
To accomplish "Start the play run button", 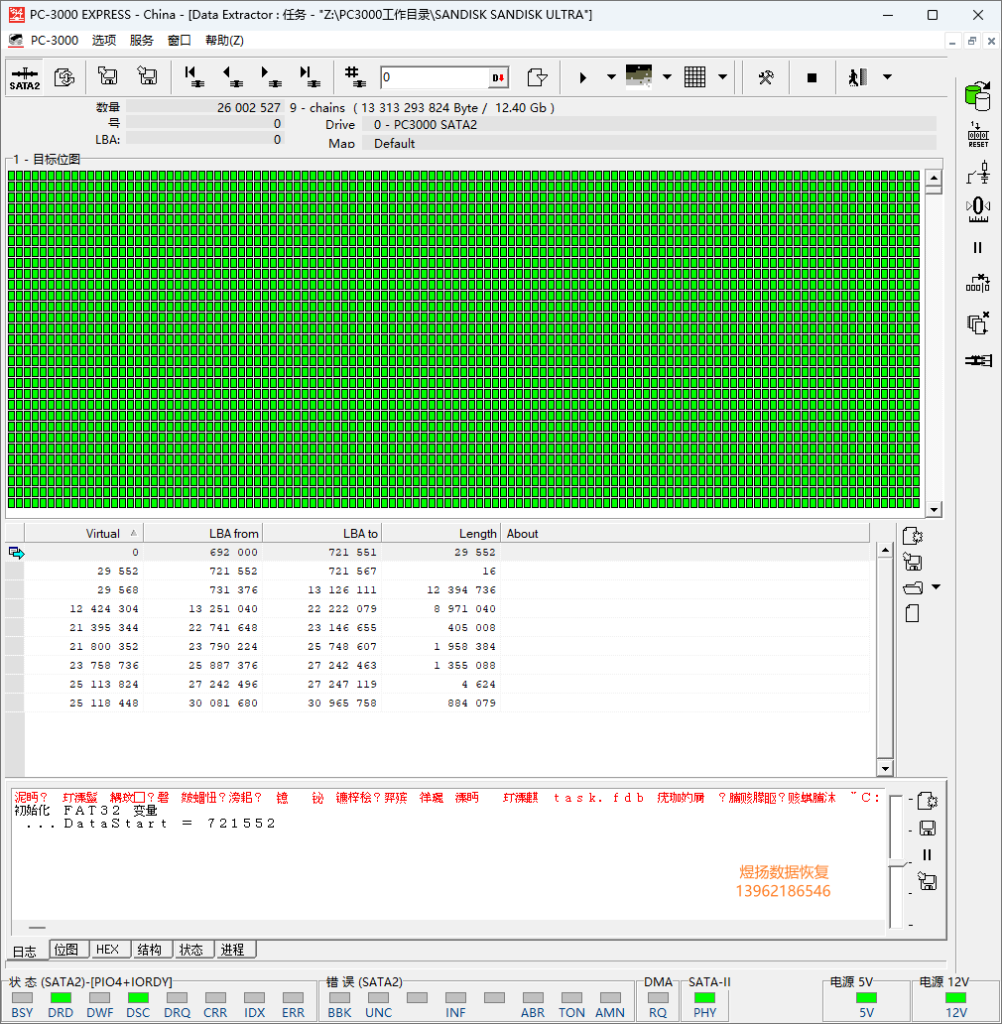I will [583, 78].
